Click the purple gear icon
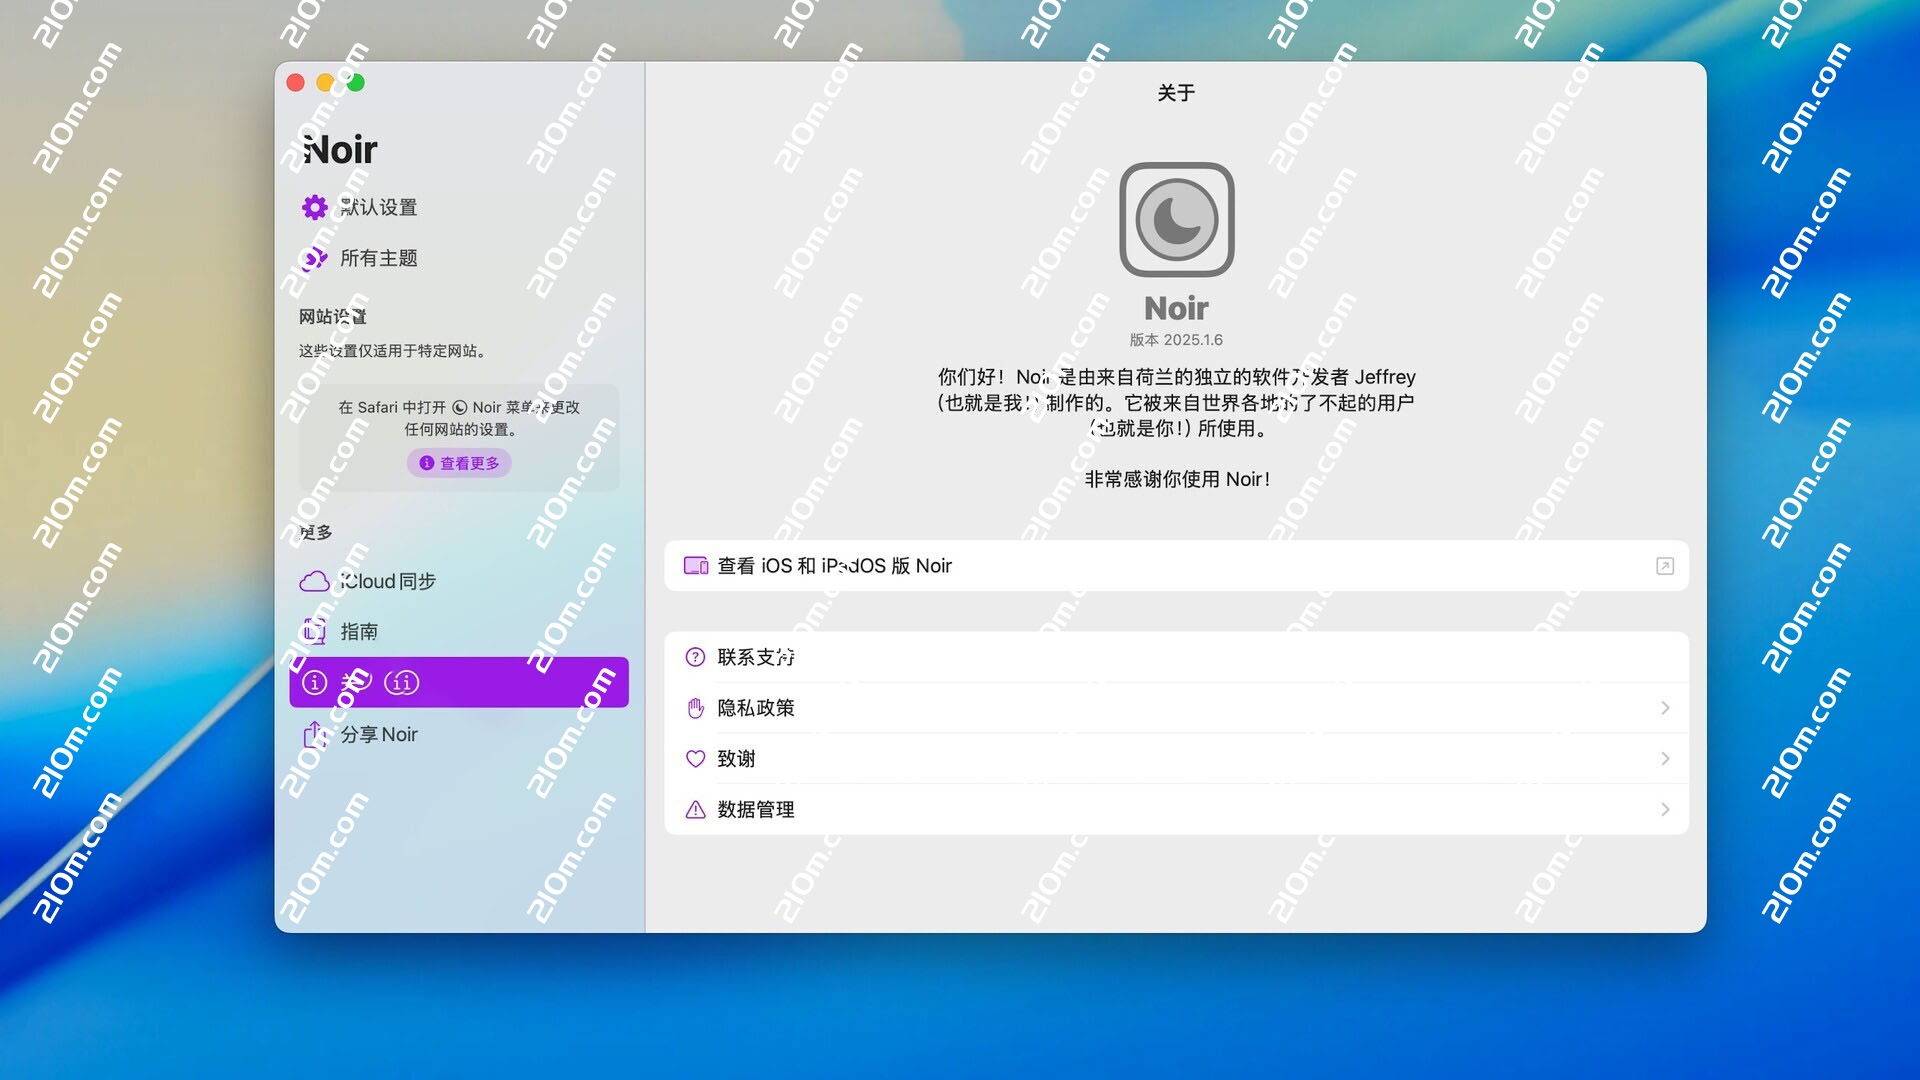The image size is (1920, 1080). coord(314,207)
